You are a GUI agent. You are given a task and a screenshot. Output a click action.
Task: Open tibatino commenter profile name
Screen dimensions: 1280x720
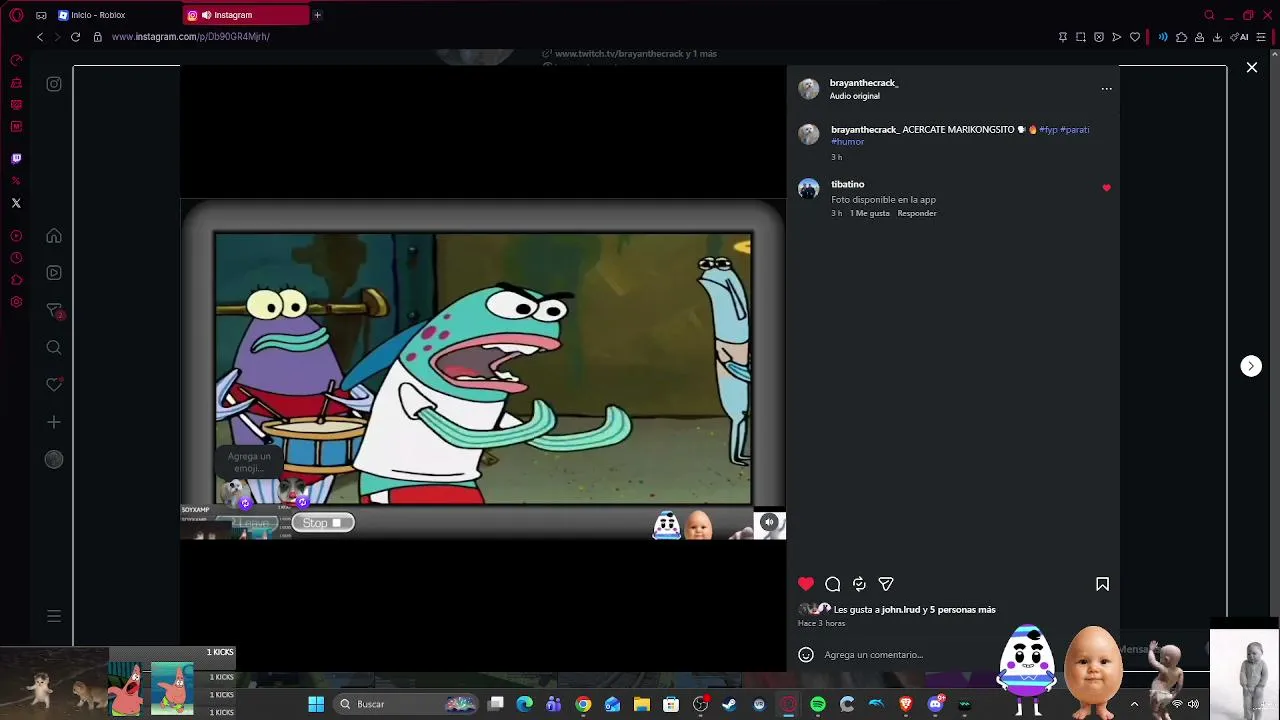point(848,184)
